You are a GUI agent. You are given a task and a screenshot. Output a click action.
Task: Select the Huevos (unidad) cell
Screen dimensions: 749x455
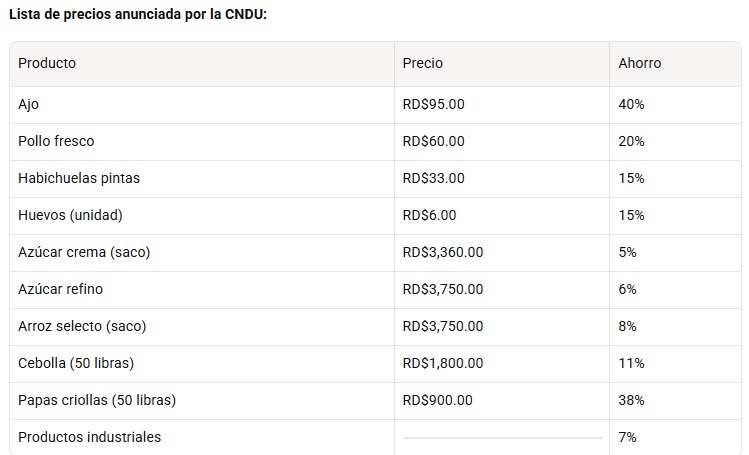(x=70, y=215)
